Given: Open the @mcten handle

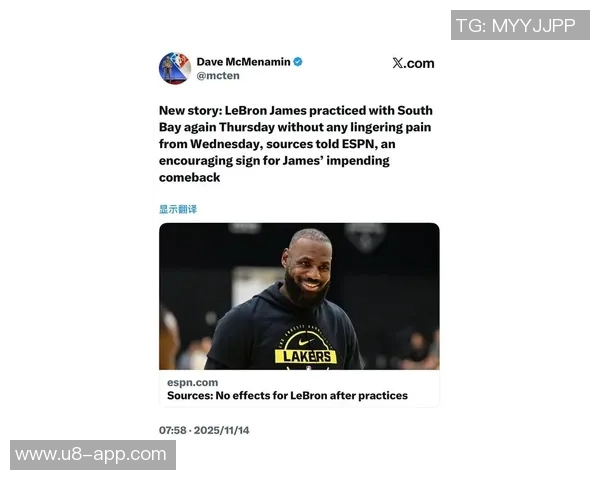Looking at the screenshot, I should (x=218, y=76).
